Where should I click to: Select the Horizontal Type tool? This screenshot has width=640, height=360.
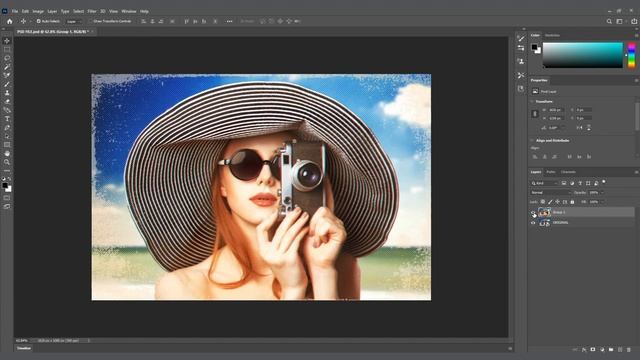click(x=7, y=119)
